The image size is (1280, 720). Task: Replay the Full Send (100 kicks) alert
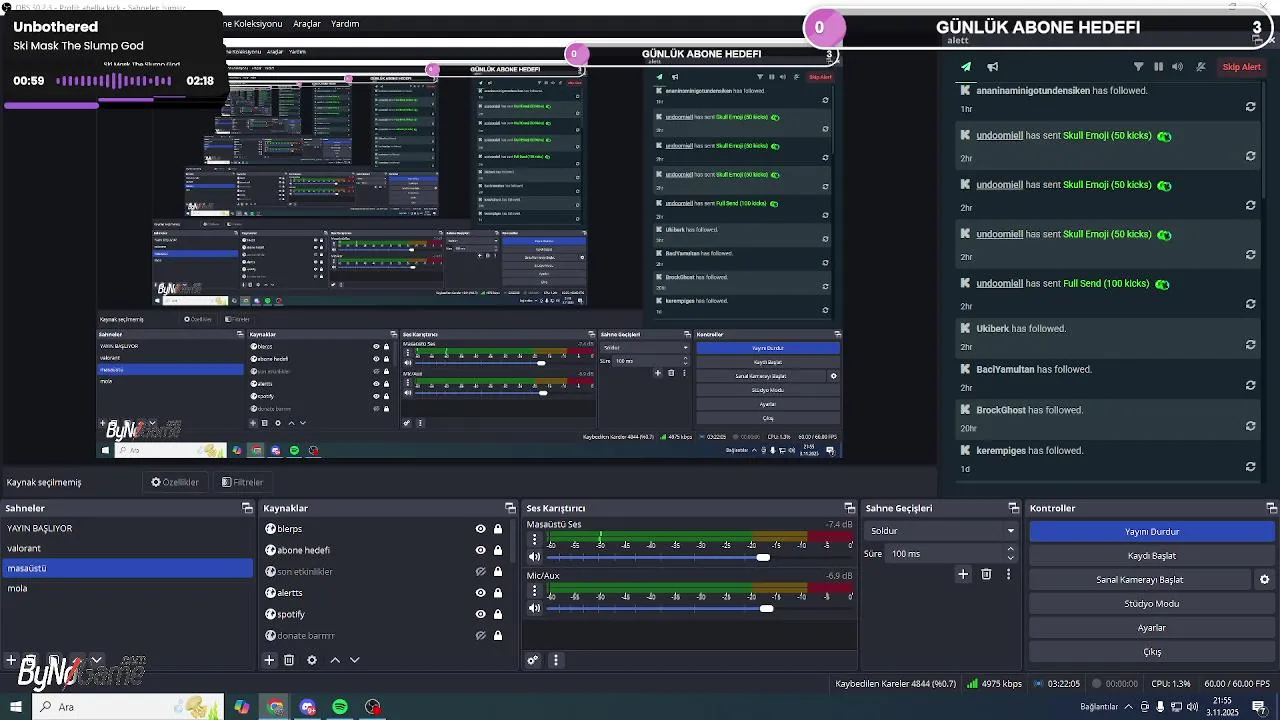1250,304
